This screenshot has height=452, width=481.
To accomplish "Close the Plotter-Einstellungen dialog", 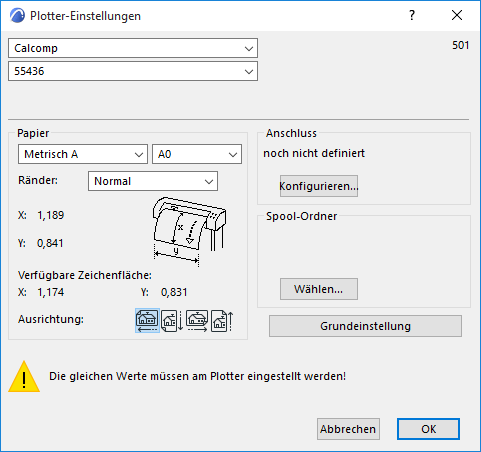I will pos(457,15).
